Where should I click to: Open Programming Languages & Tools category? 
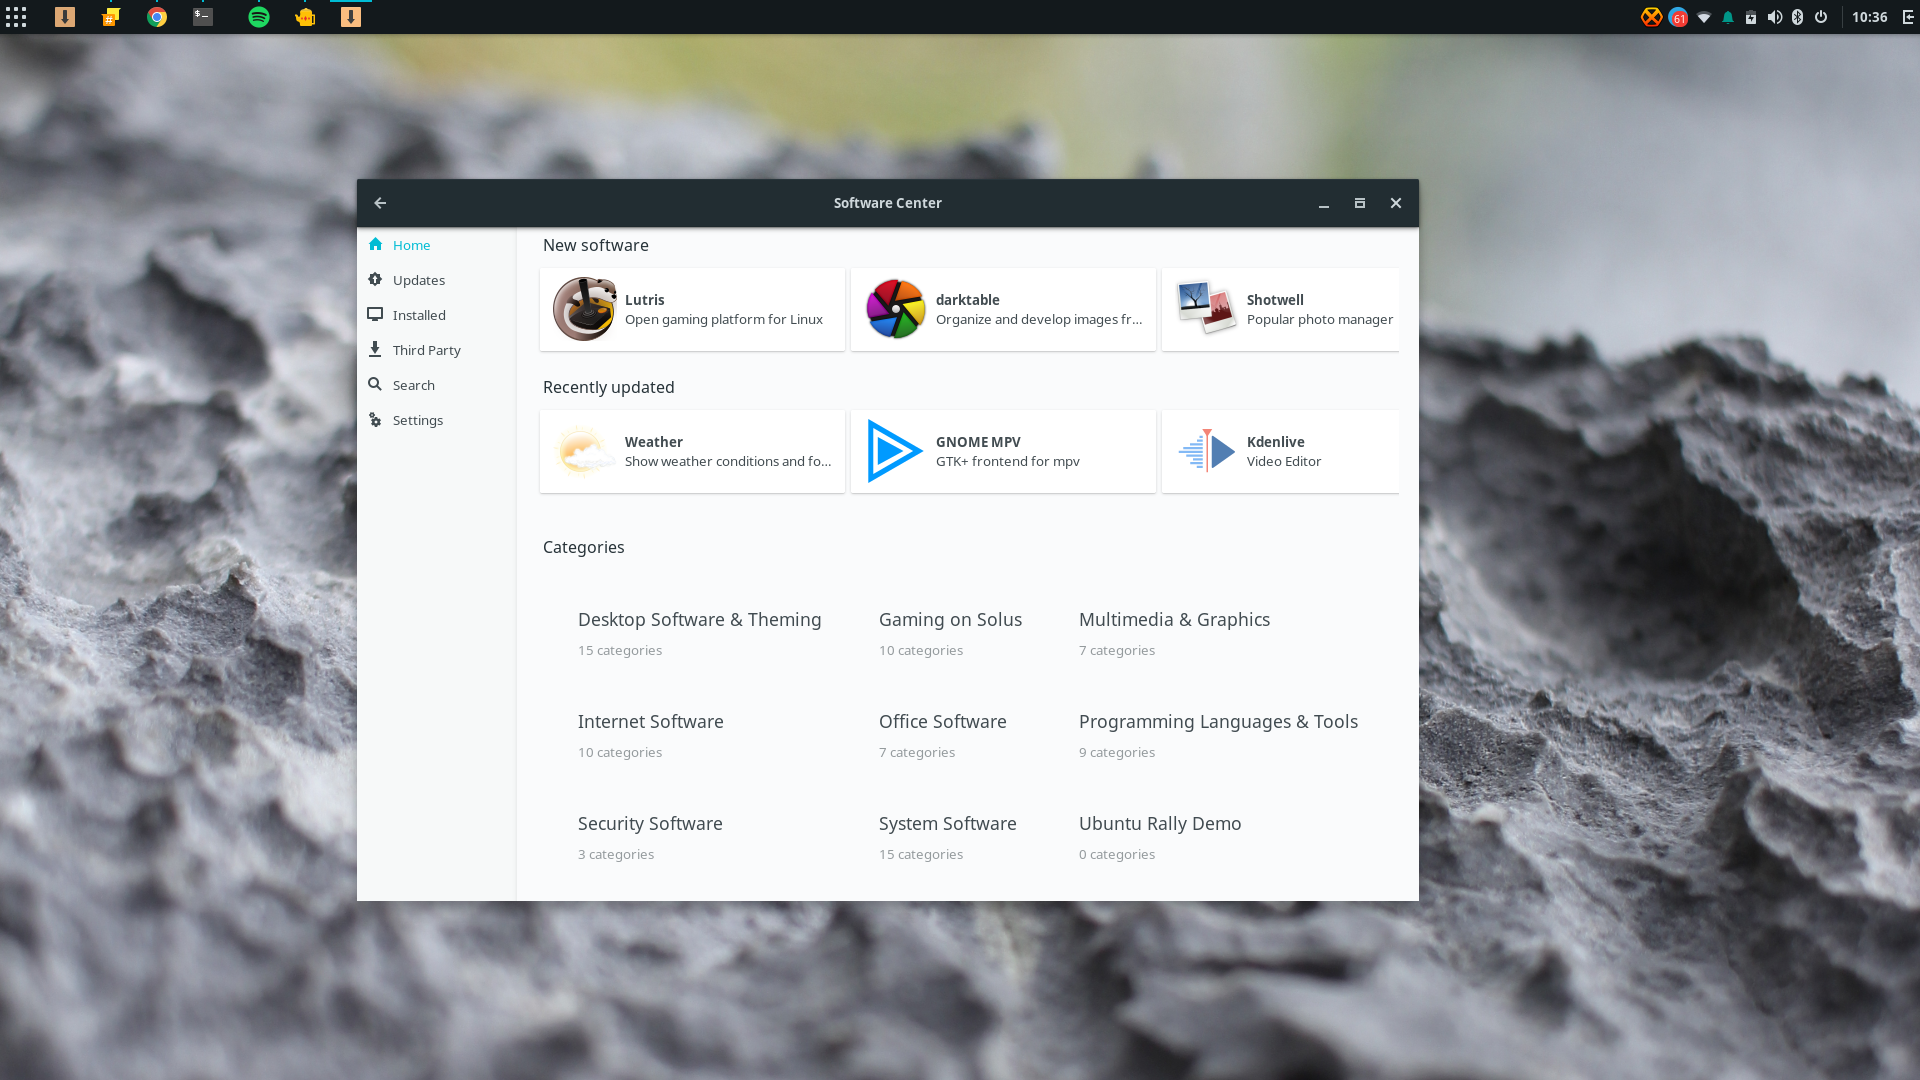(x=1218, y=735)
